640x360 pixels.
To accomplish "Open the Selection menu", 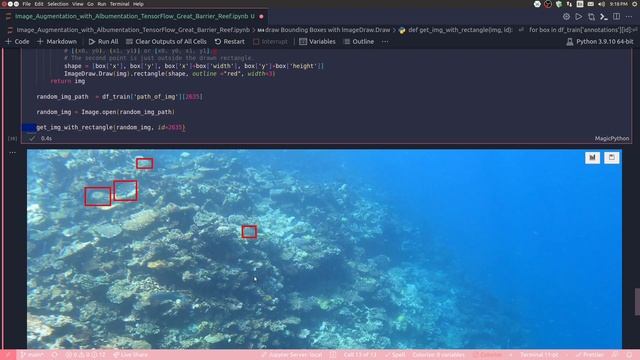I will click(58, 4).
